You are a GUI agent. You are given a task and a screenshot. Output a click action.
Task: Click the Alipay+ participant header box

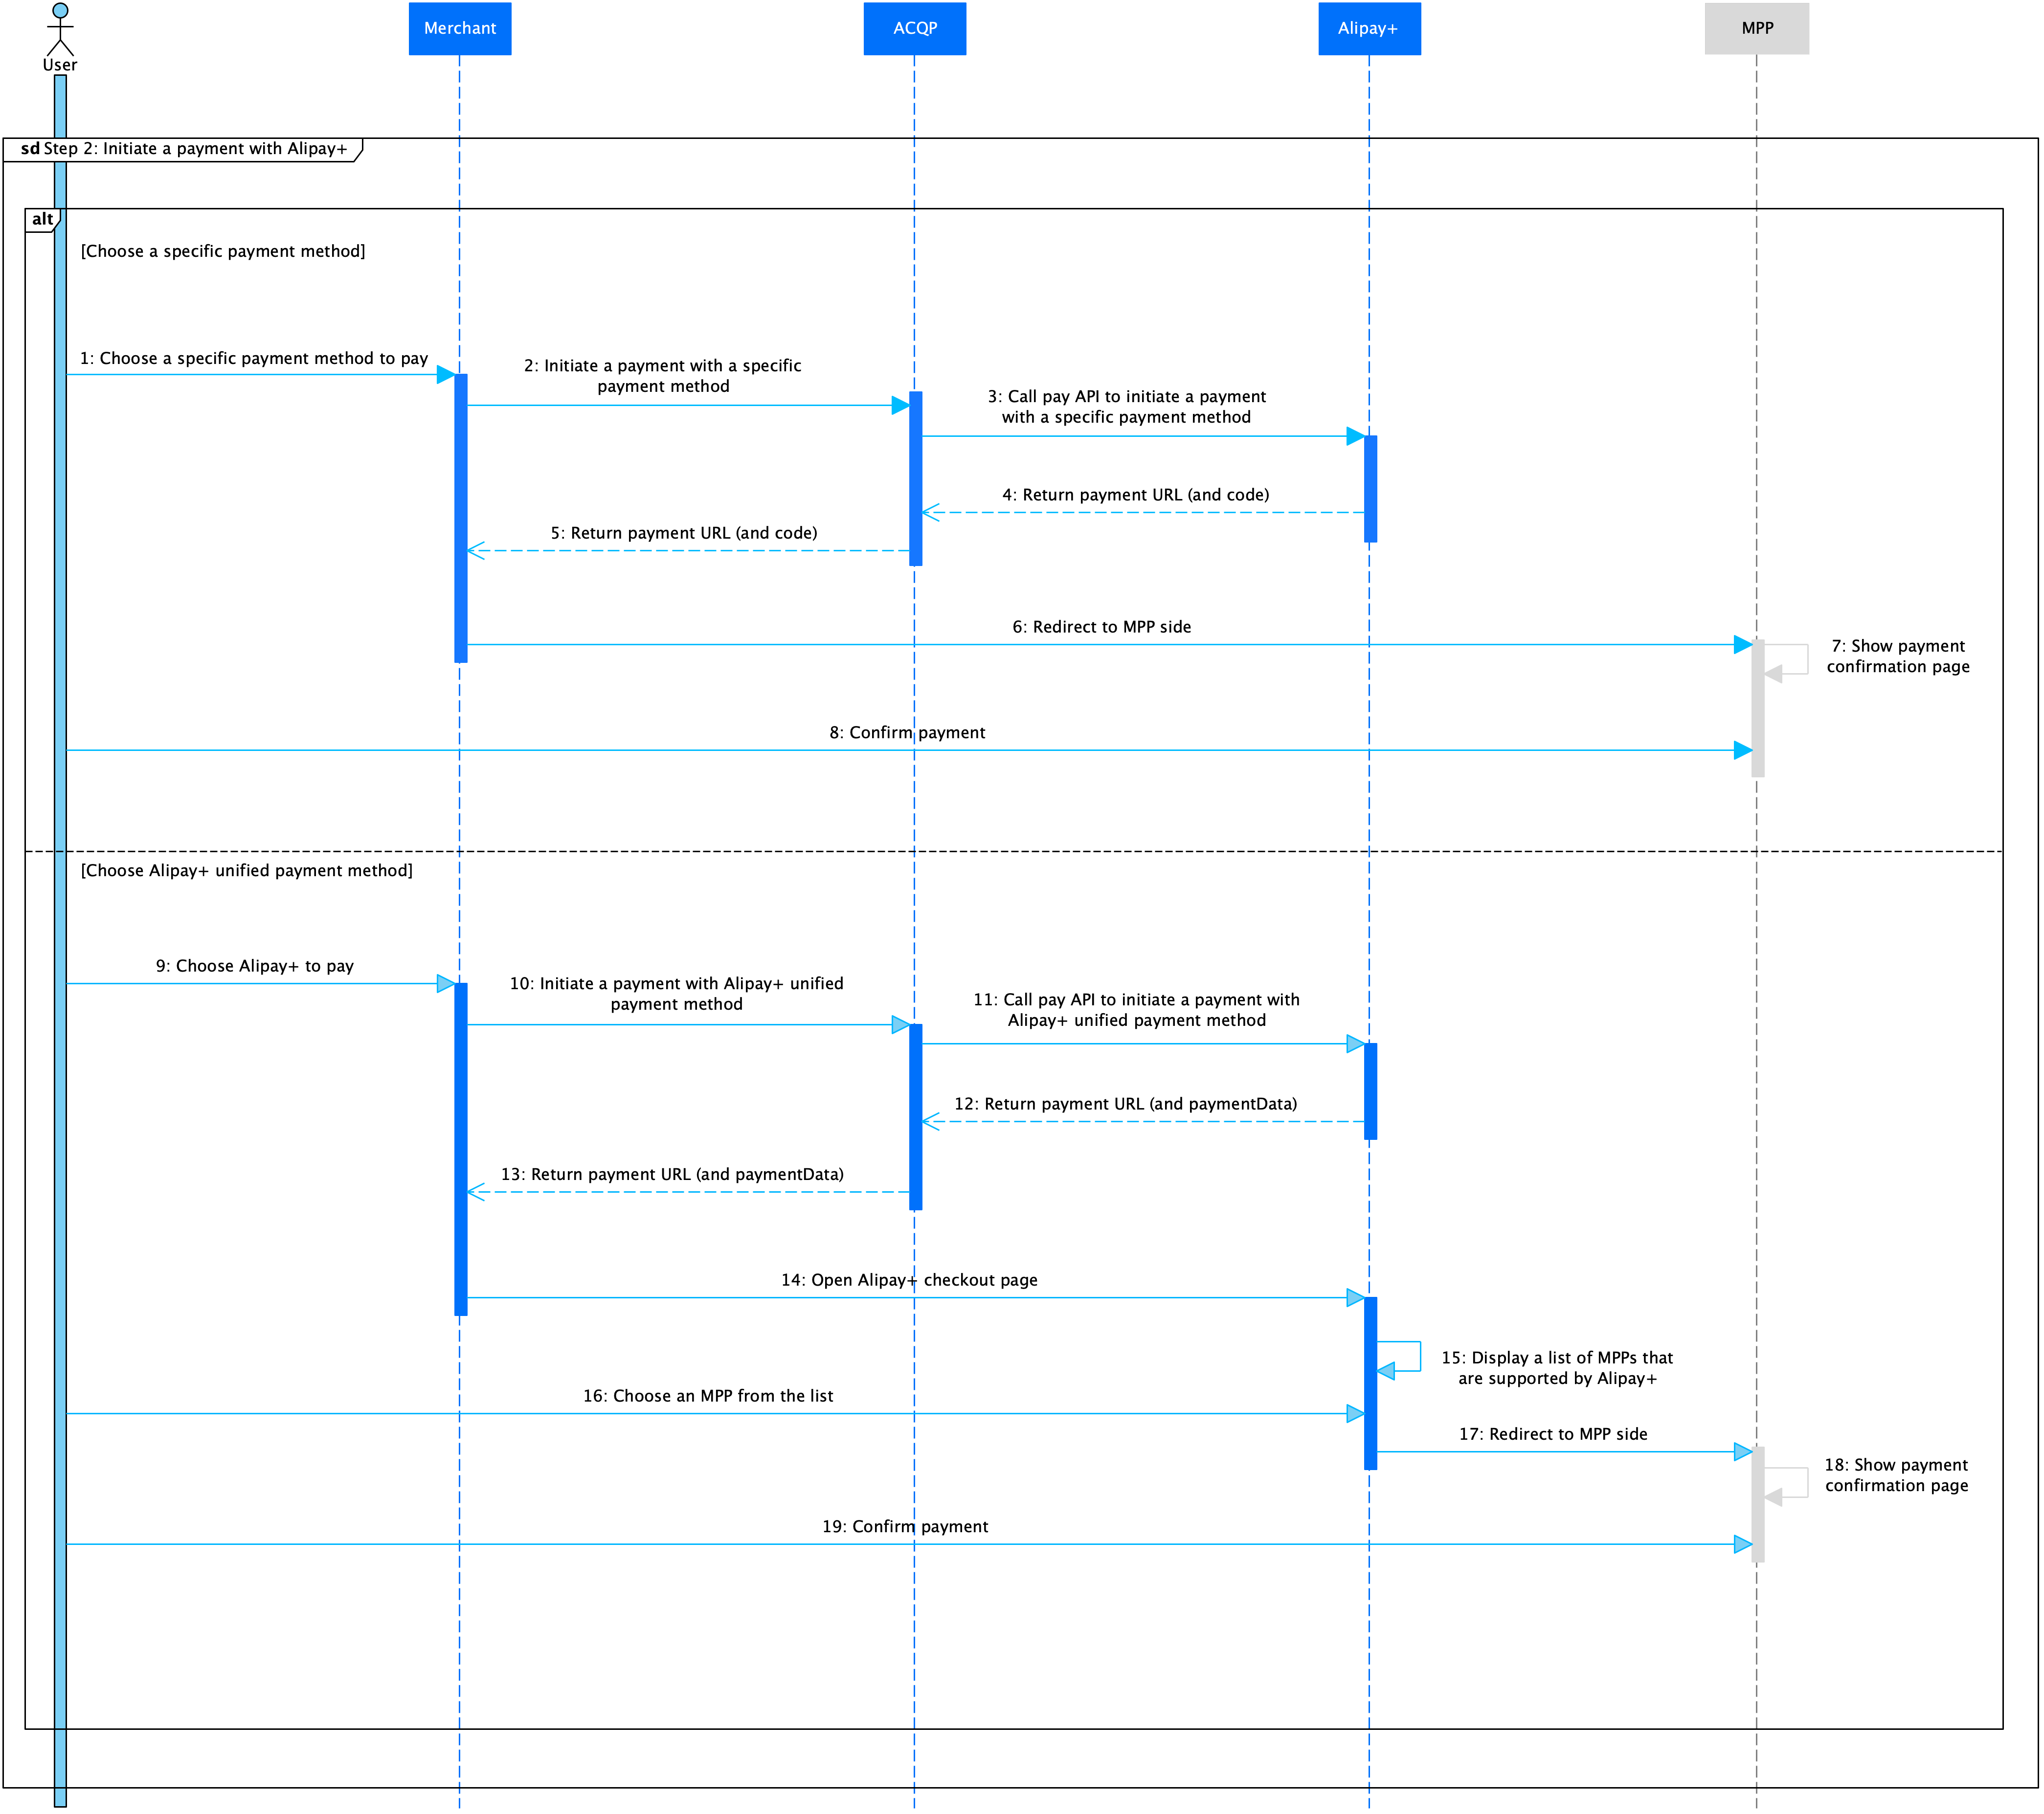tap(1369, 28)
